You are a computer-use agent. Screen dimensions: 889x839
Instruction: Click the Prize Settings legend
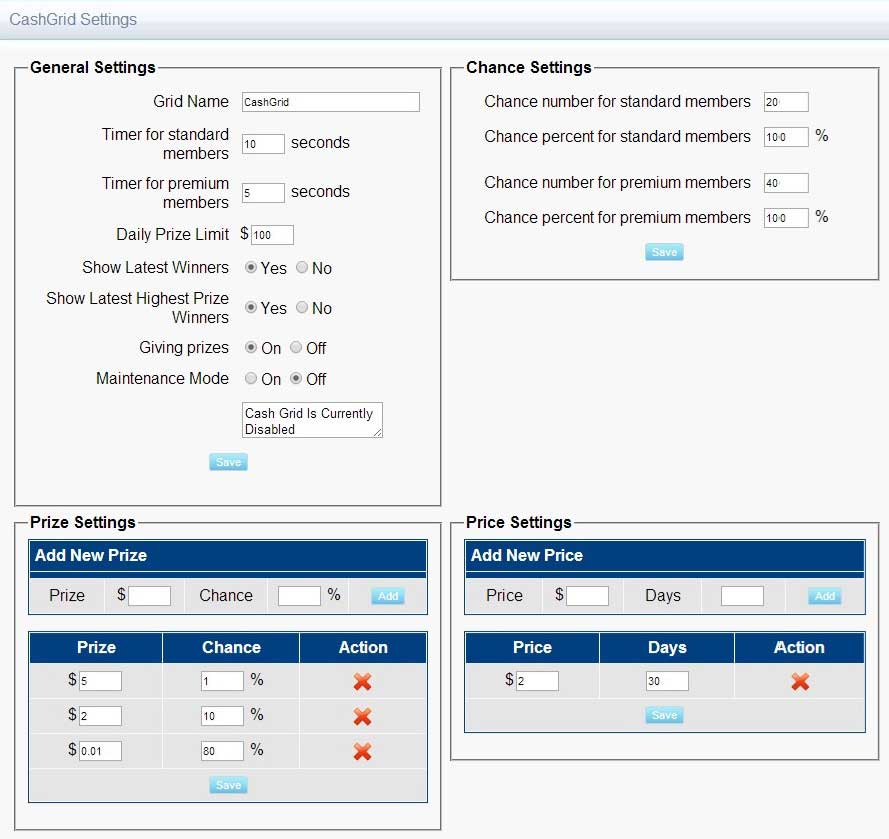83,522
